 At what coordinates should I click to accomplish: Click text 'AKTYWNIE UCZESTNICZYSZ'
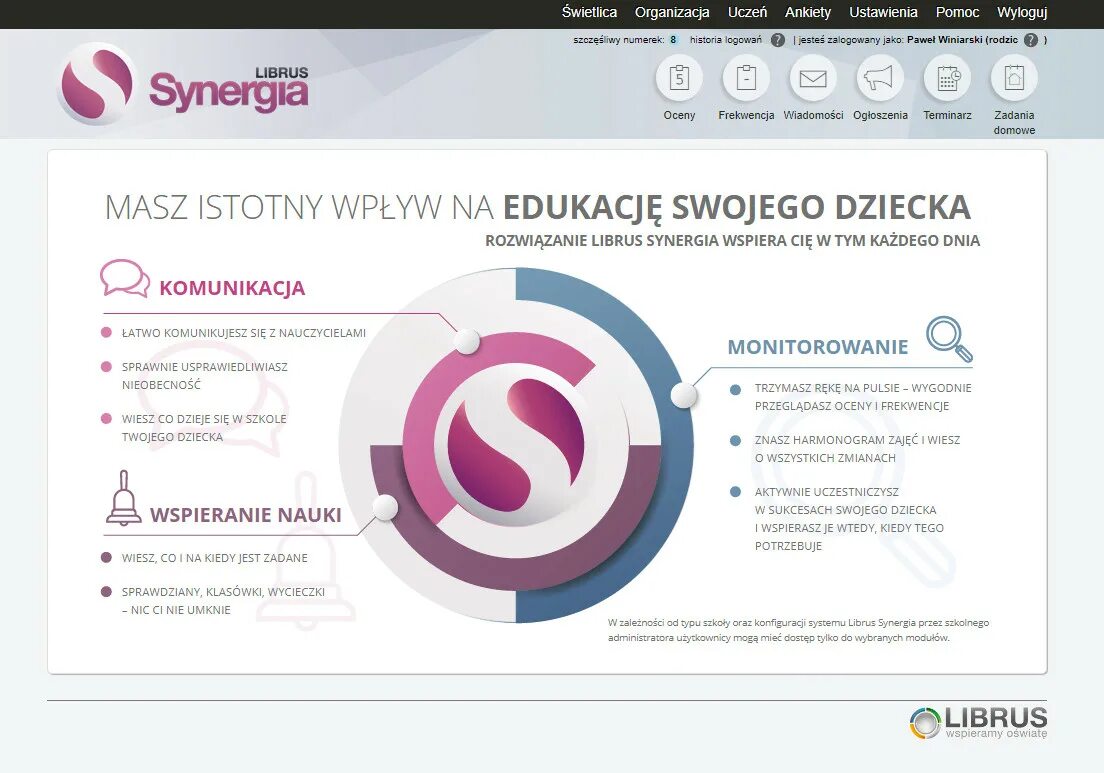pos(827,492)
